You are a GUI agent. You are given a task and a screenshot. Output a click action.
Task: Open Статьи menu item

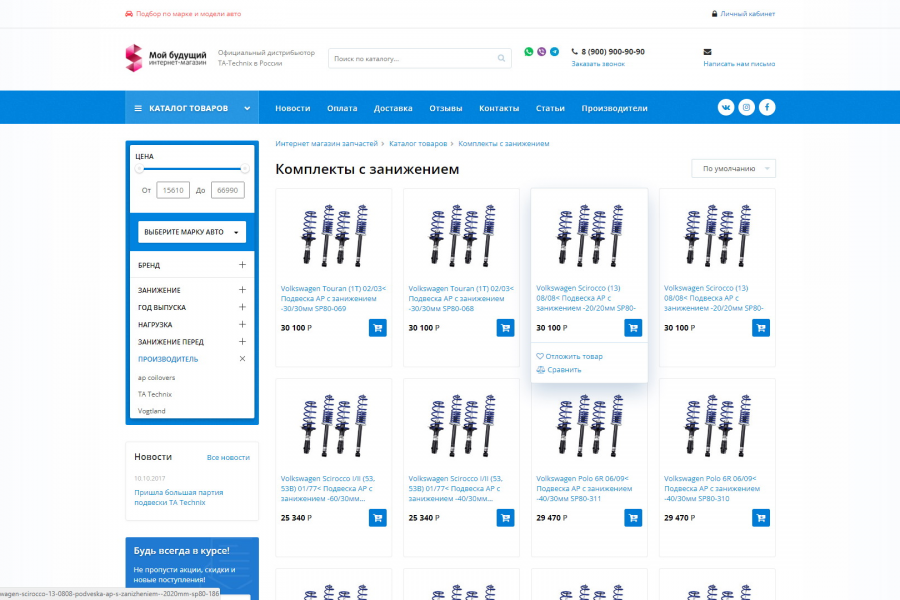550,108
